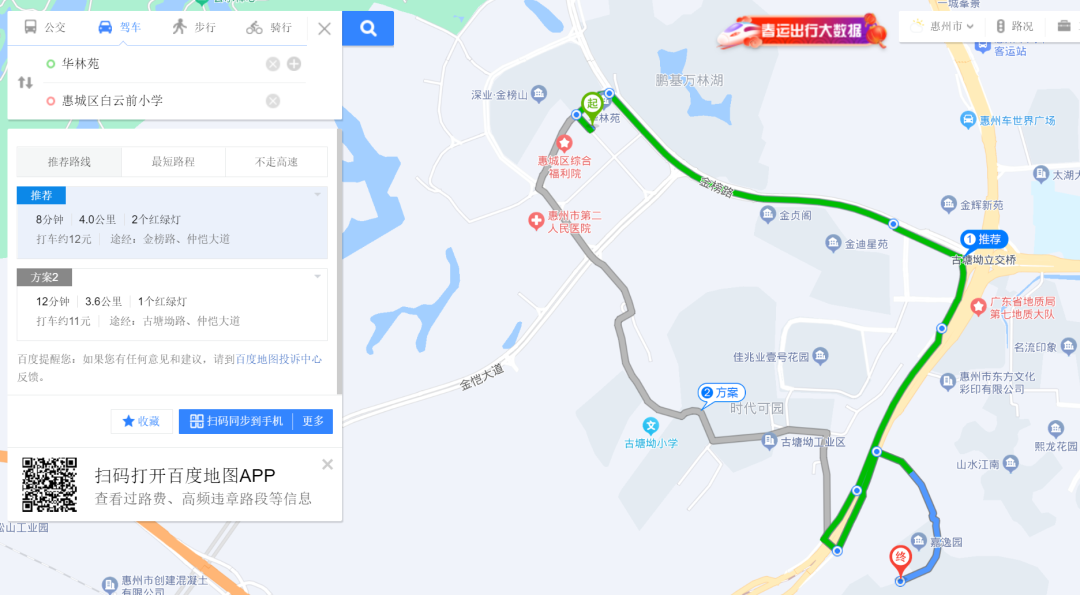Select the 不走高速 route option
Viewport: 1080px width, 595px height.
point(276,162)
